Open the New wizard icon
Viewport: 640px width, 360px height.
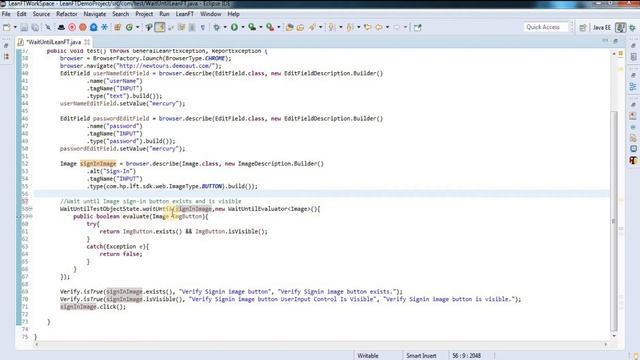(7, 27)
